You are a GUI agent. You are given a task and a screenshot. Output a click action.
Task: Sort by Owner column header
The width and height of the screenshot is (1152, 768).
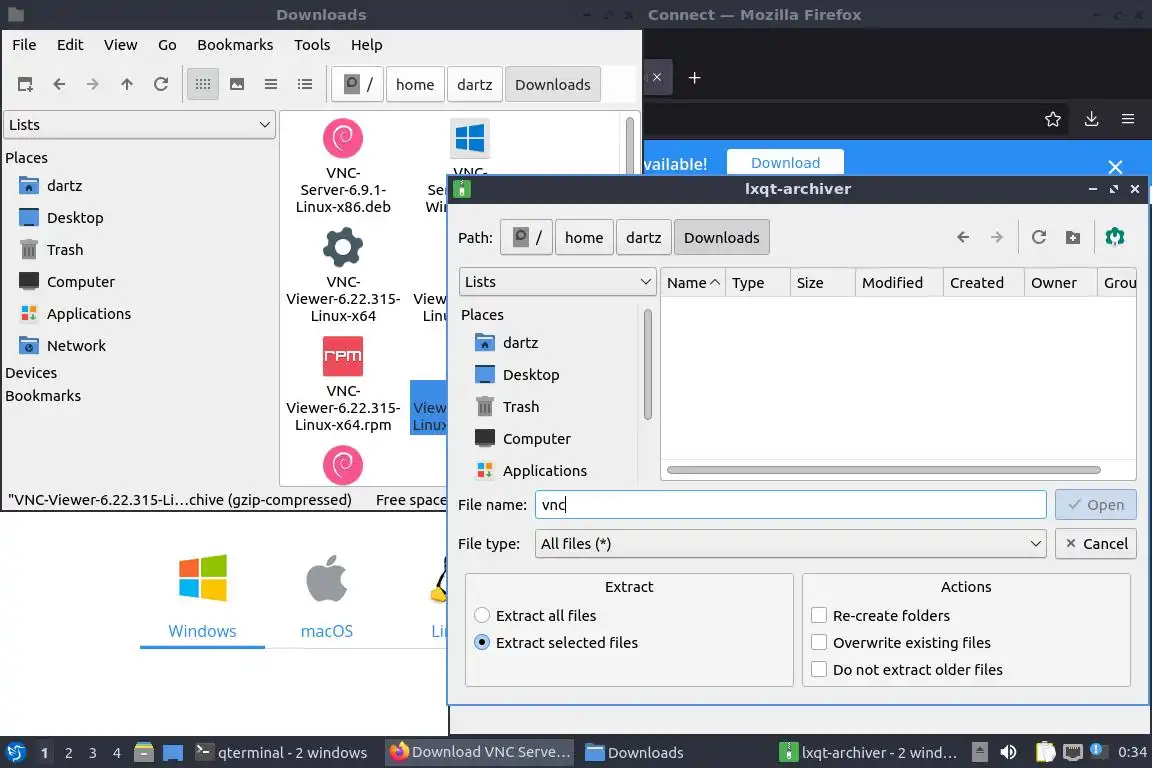tap(1060, 282)
